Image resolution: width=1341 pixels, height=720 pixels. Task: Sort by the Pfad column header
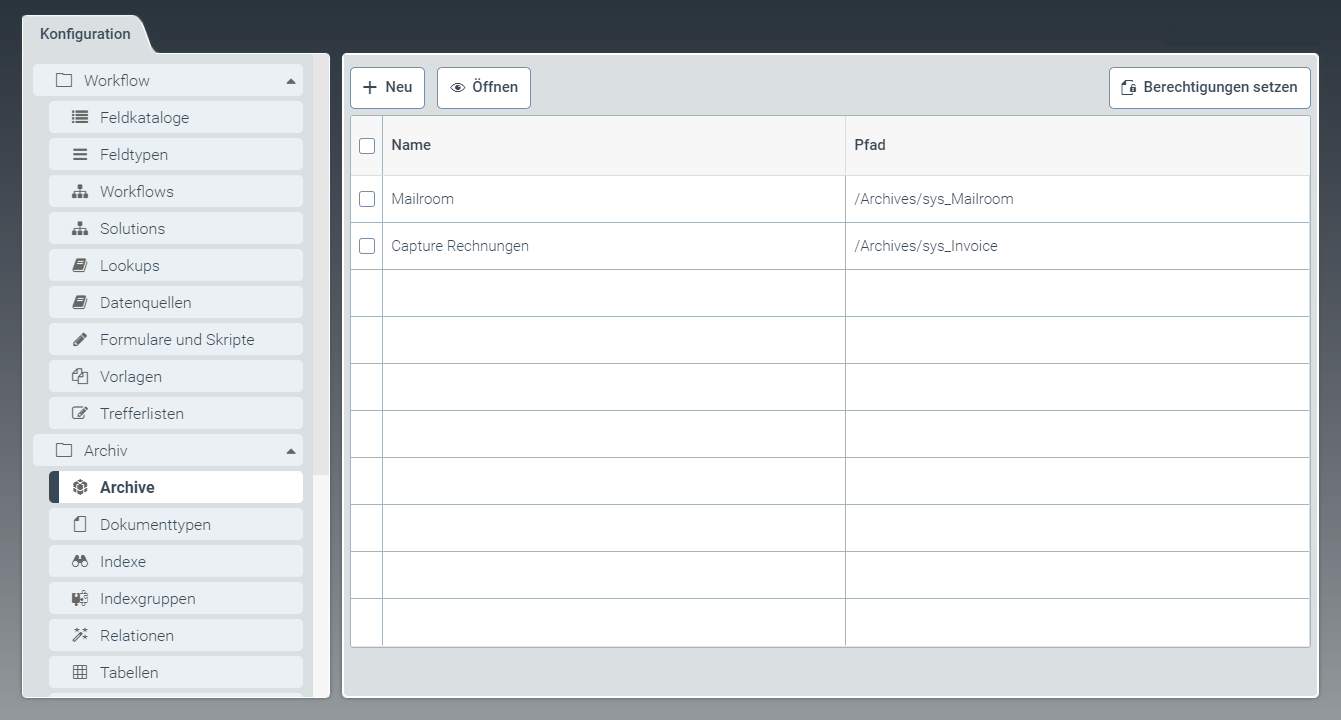(870, 145)
